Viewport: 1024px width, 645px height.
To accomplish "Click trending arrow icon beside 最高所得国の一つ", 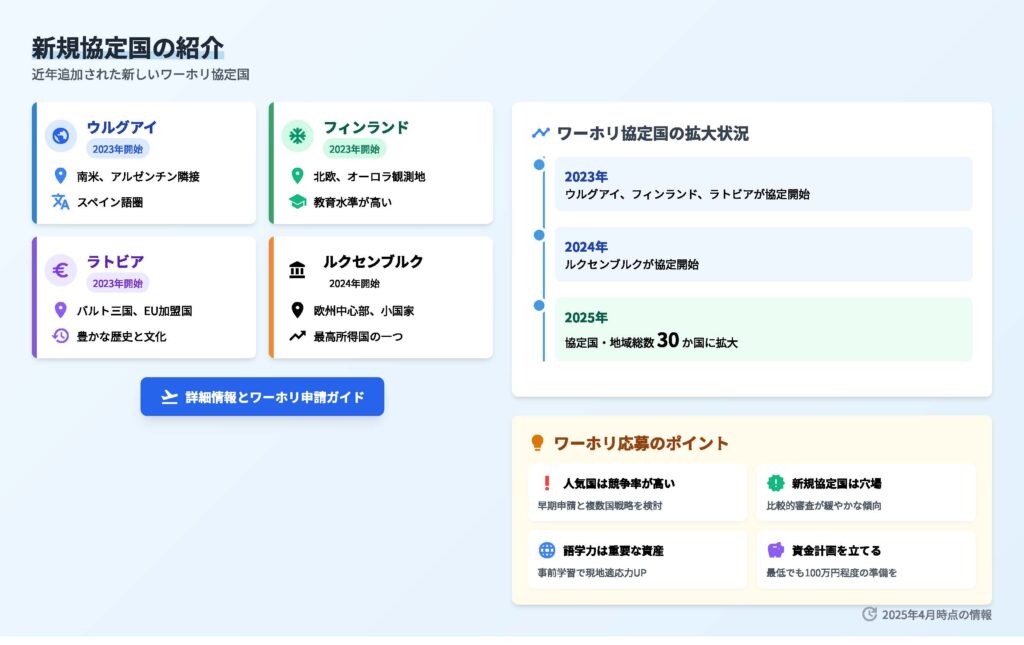I will pos(297,336).
